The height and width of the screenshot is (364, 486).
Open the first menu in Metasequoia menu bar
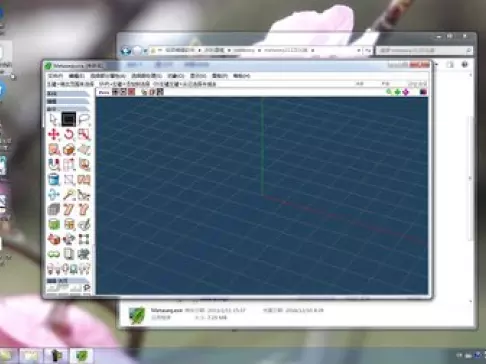pyautogui.click(x=55, y=76)
